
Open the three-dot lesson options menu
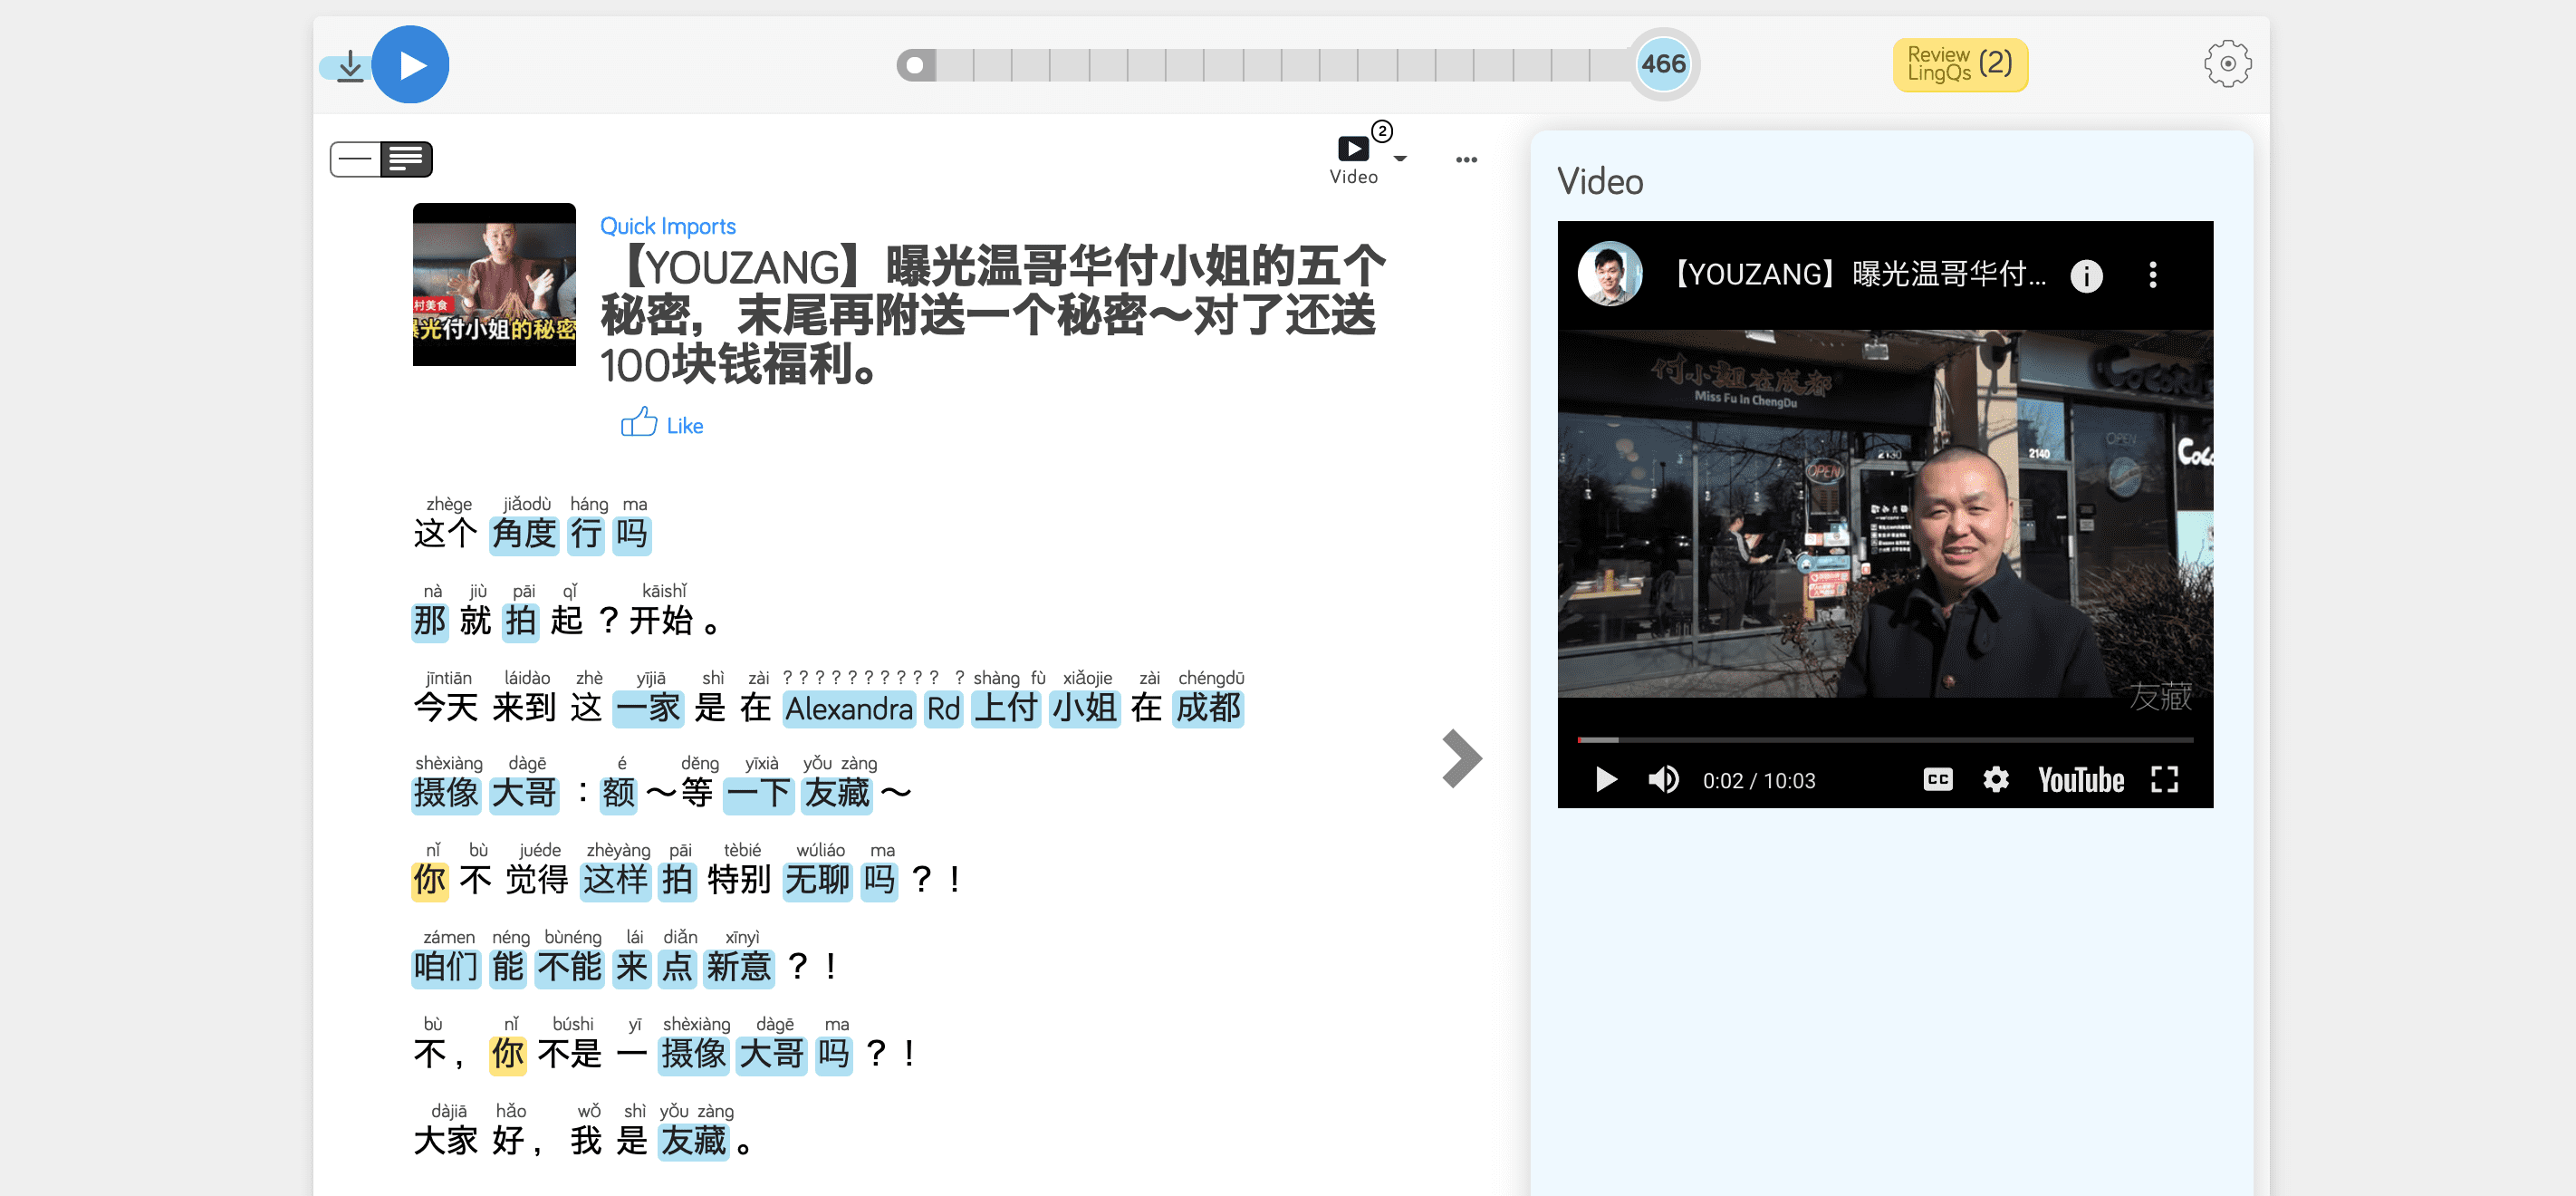(1466, 159)
